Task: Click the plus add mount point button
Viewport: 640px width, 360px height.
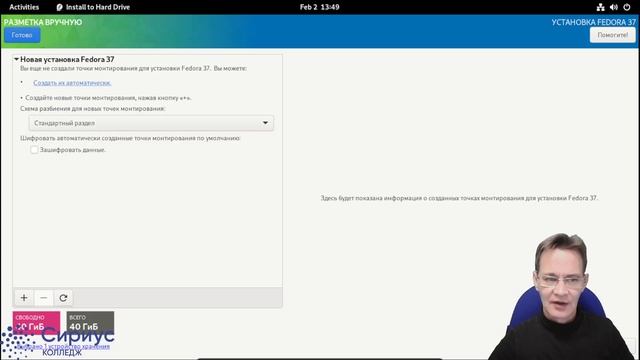Action: [x=24, y=298]
